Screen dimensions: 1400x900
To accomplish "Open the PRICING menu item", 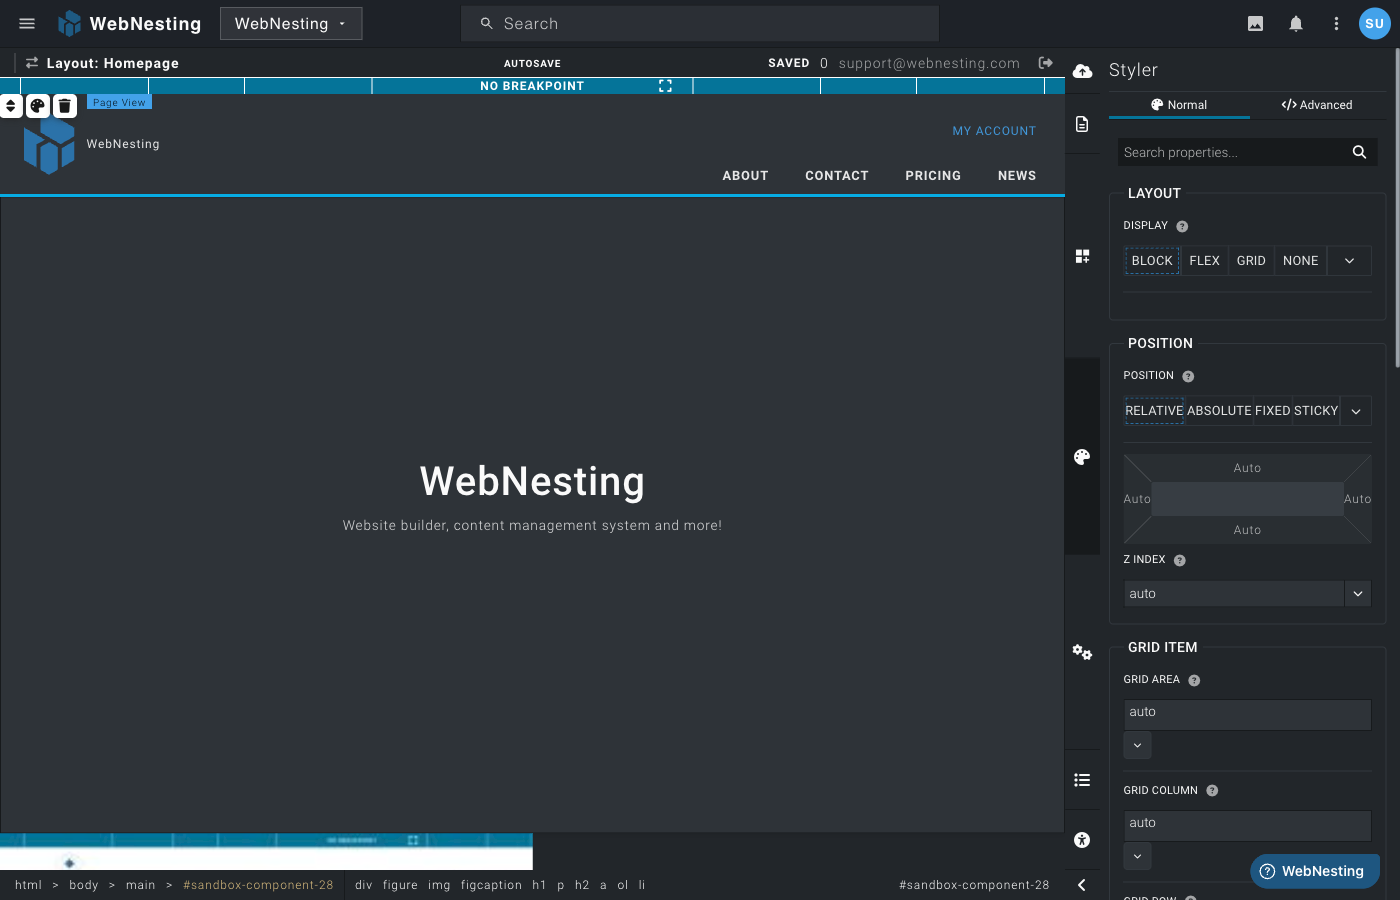I will pyautogui.click(x=932, y=175).
